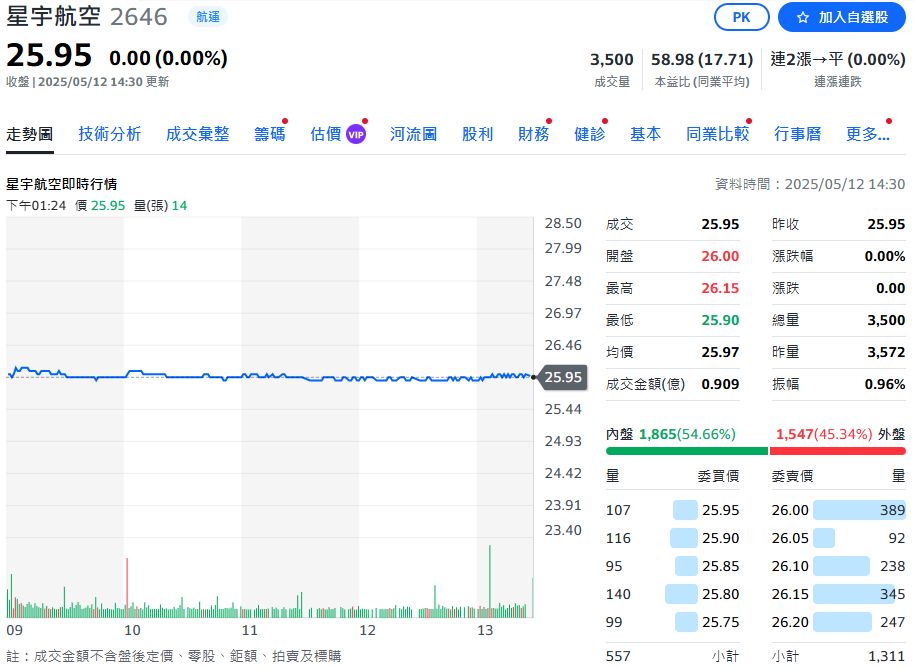Click bid price 25.80 row

[672, 594]
